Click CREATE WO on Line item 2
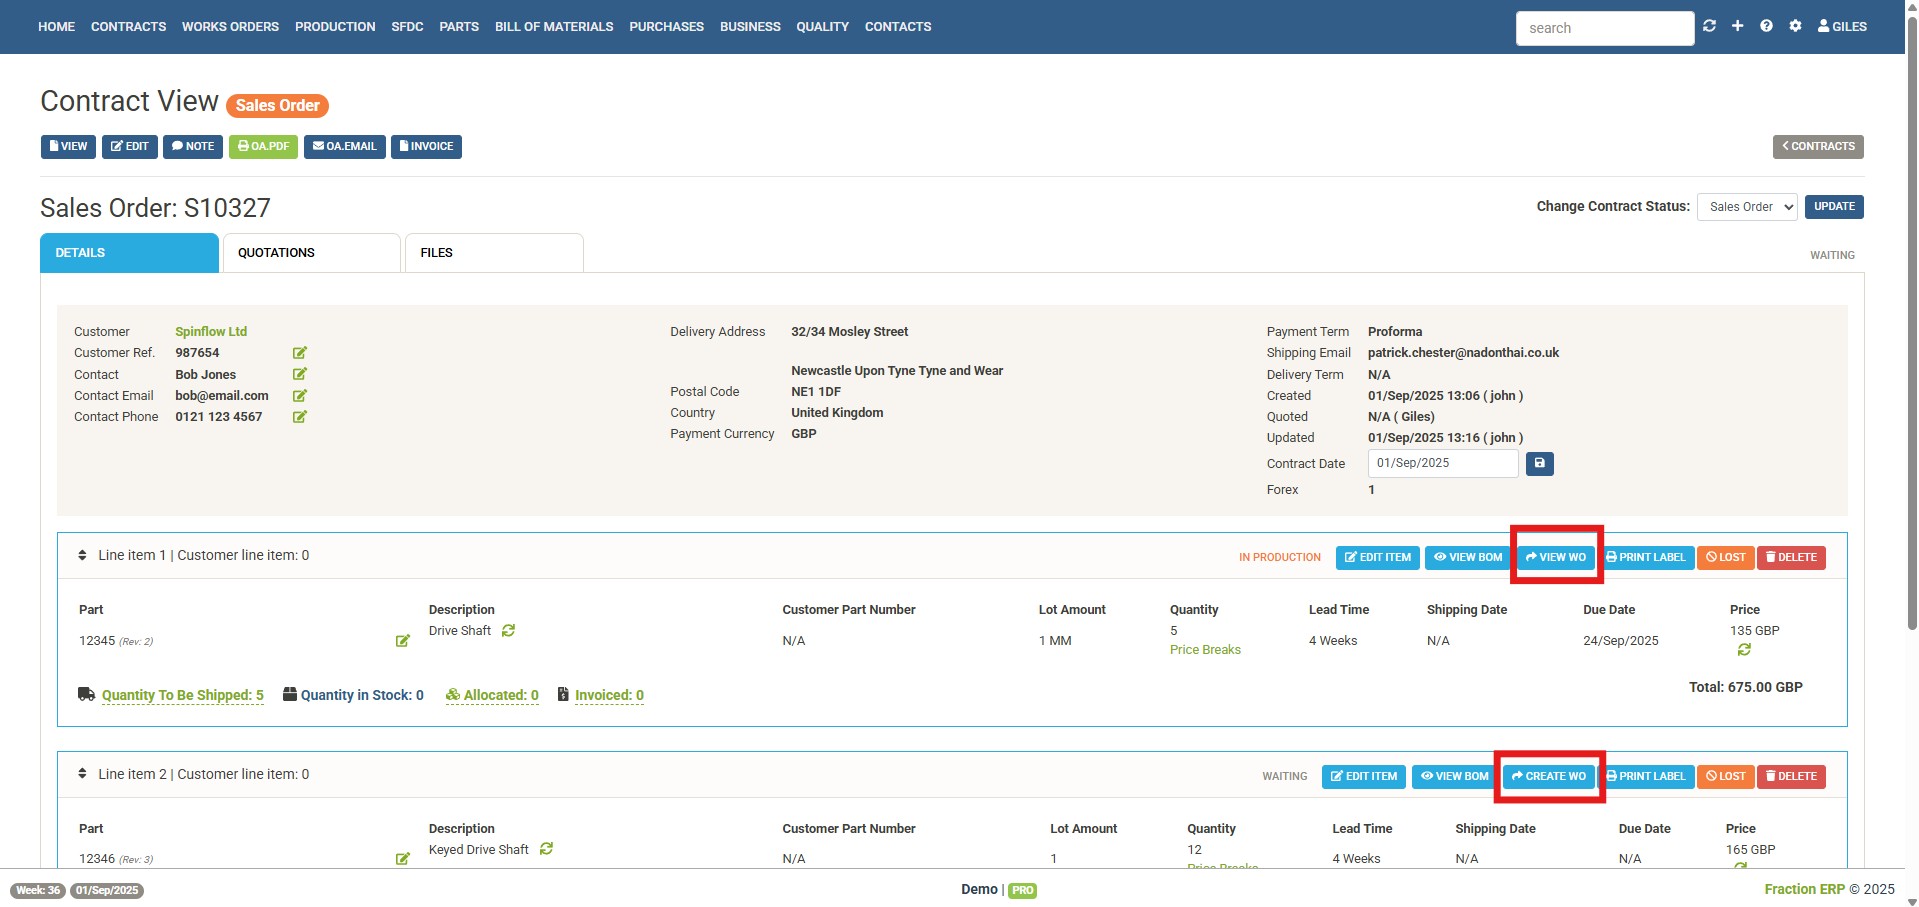 coord(1549,776)
